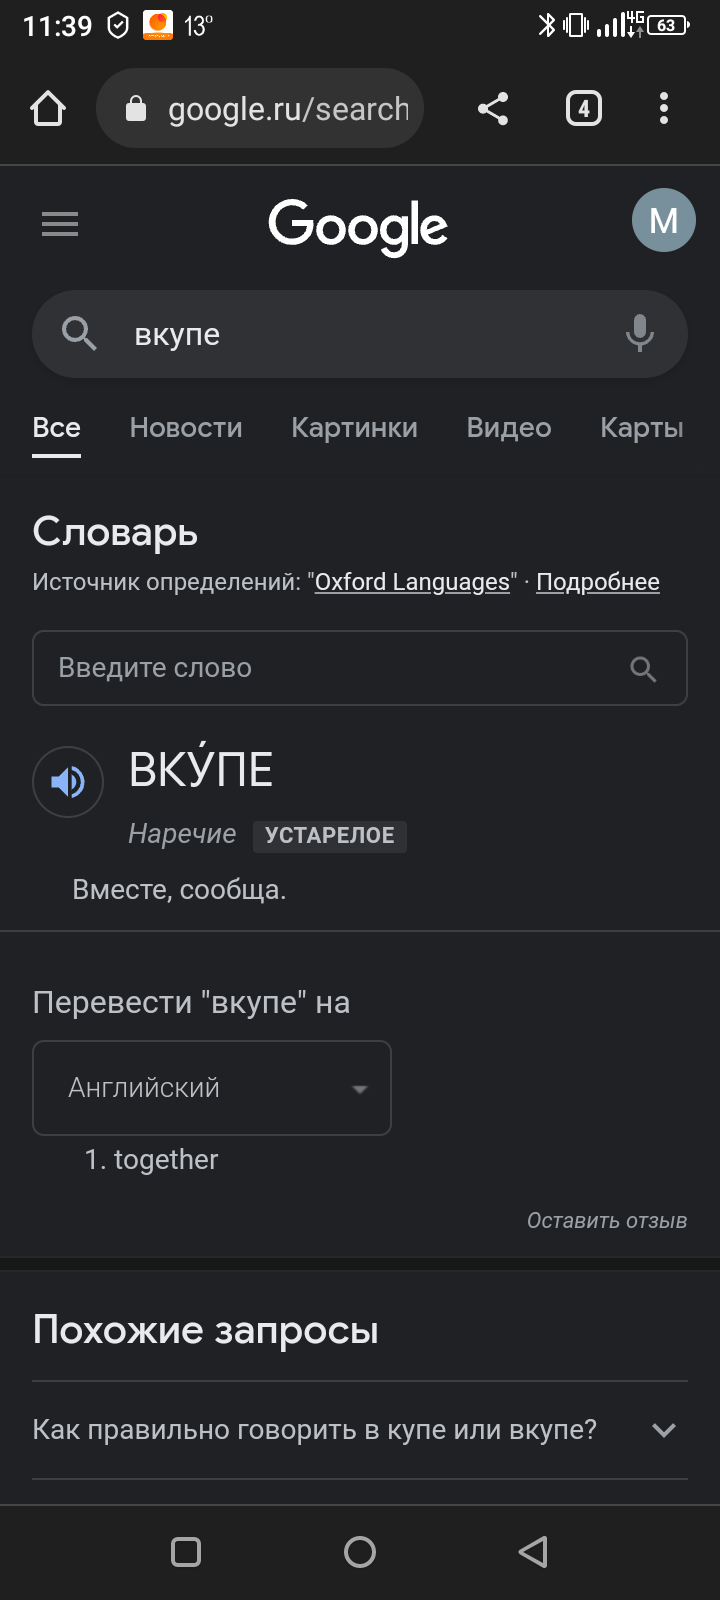720x1600 pixels.
Task: Follow the Подробнее link
Action: click(598, 582)
